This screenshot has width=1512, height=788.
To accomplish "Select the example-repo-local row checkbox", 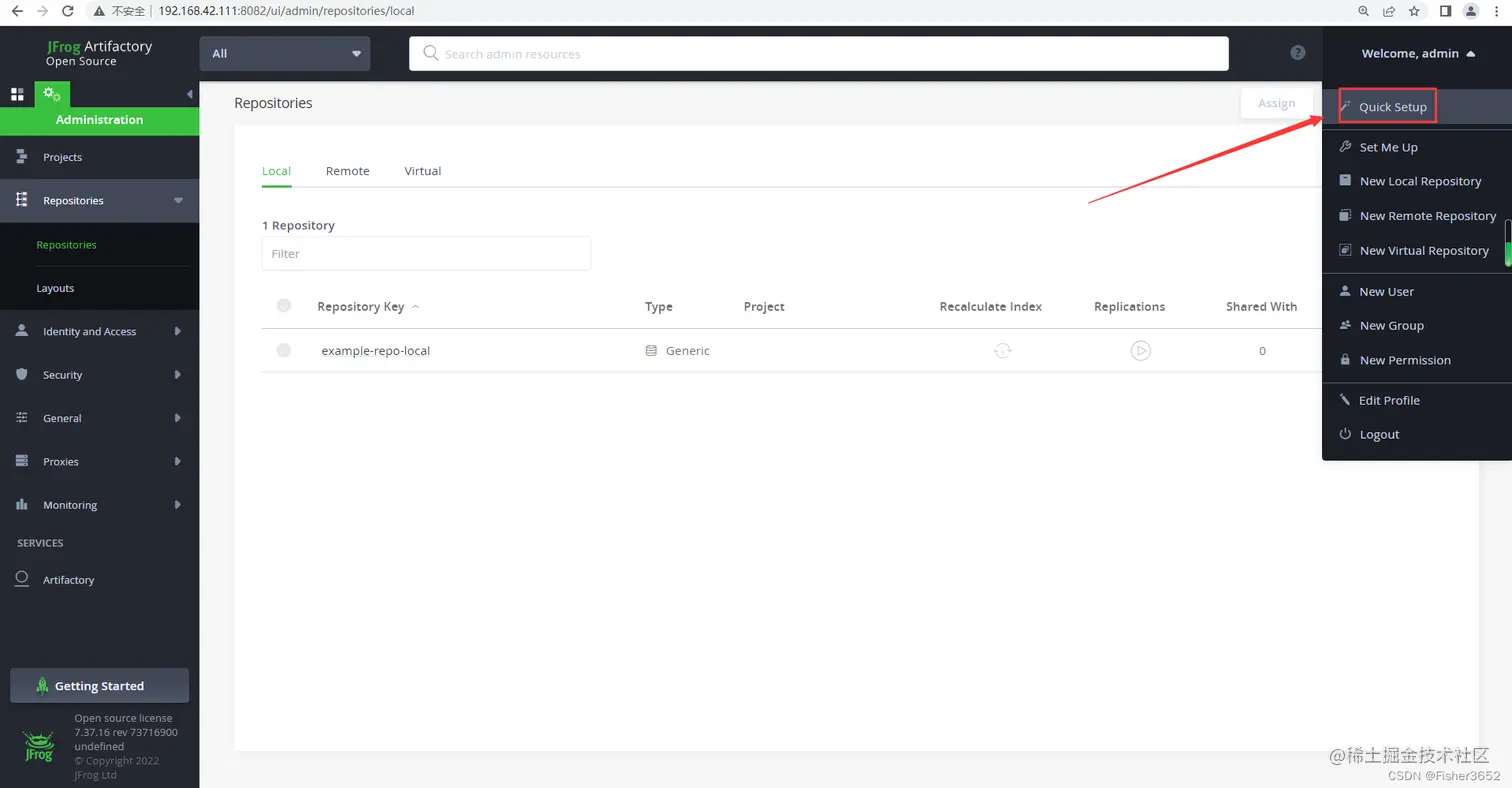I will point(284,350).
